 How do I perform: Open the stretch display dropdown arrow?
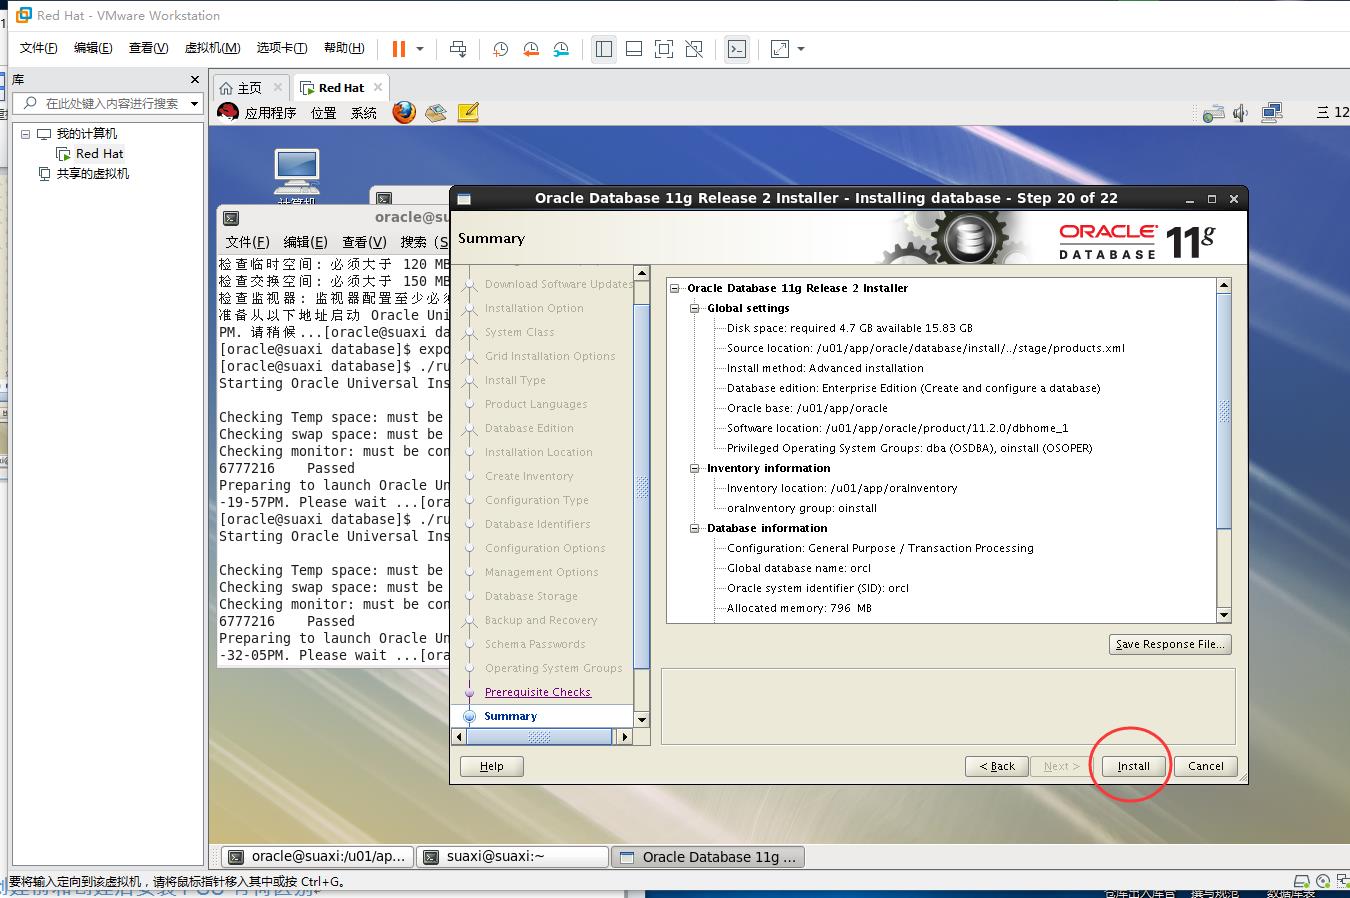(801, 49)
